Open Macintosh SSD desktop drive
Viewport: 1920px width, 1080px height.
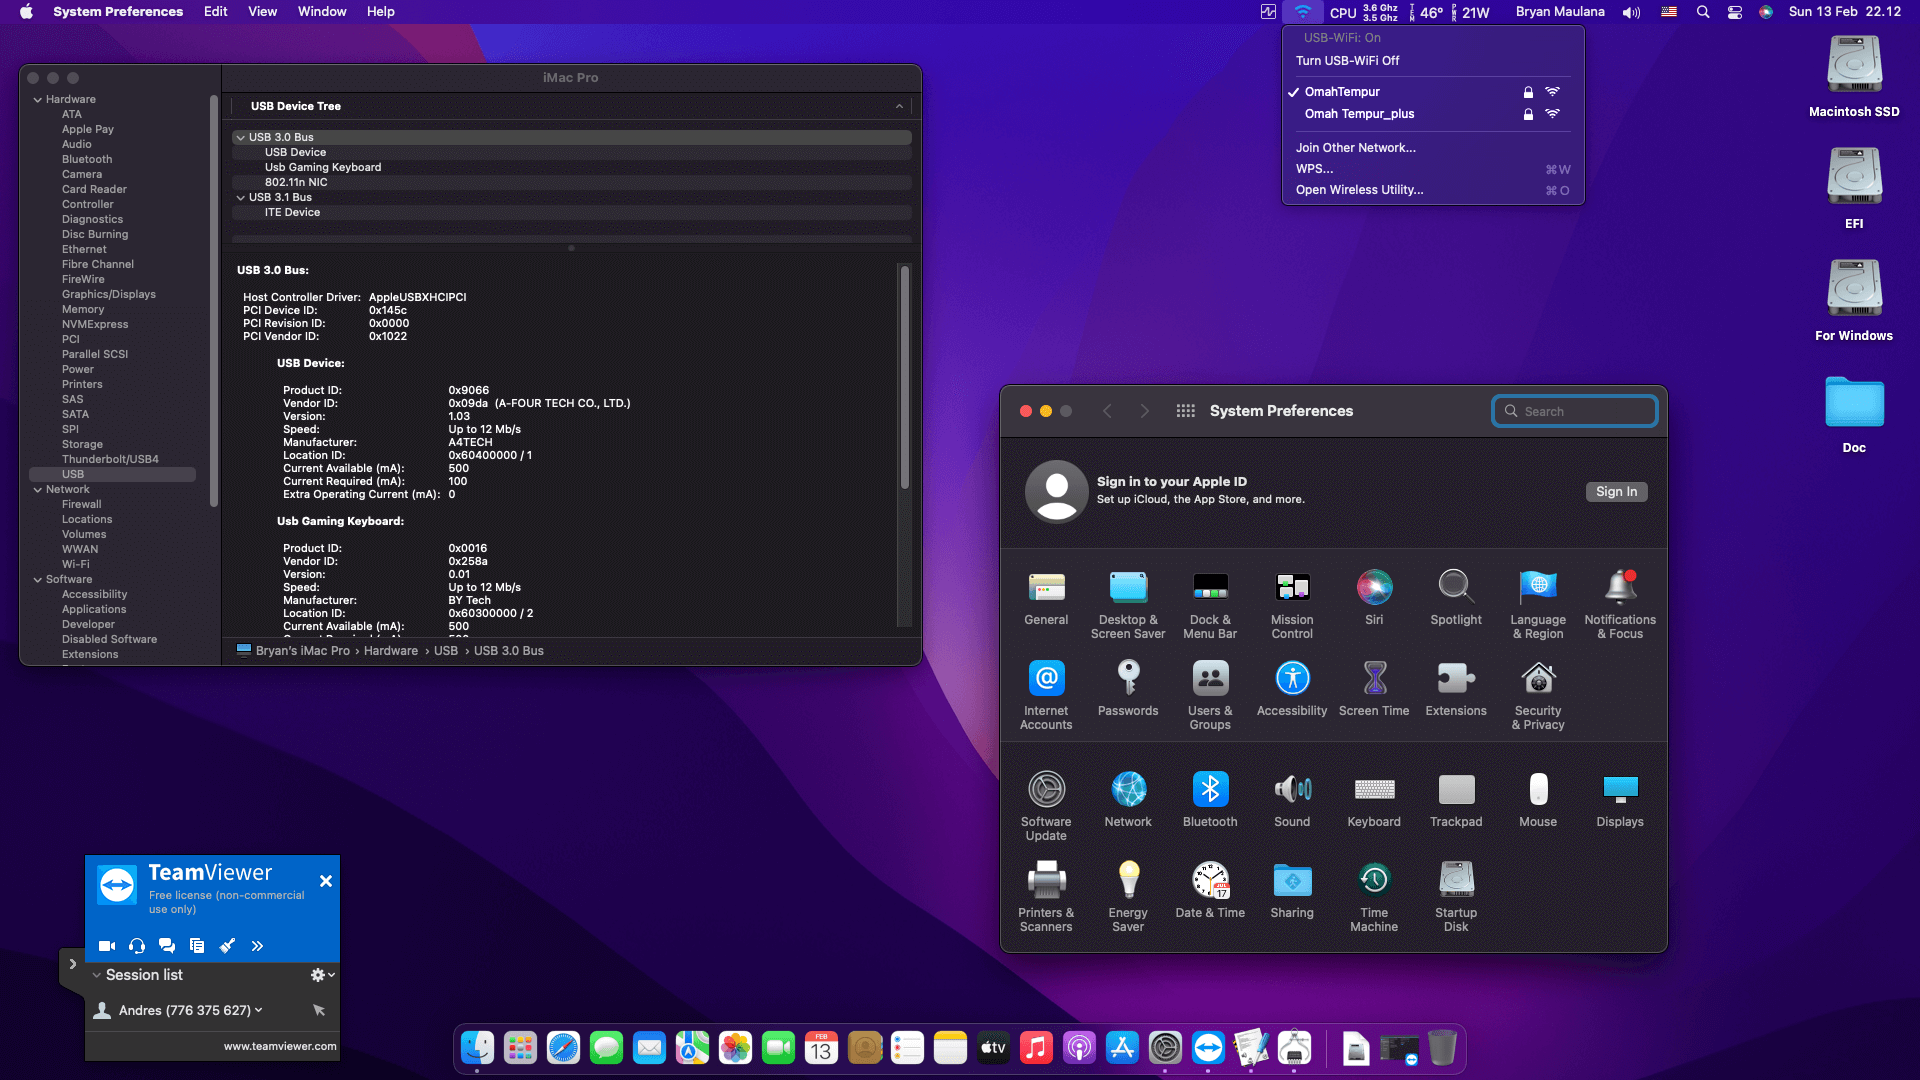pyautogui.click(x=1854, y=77)
